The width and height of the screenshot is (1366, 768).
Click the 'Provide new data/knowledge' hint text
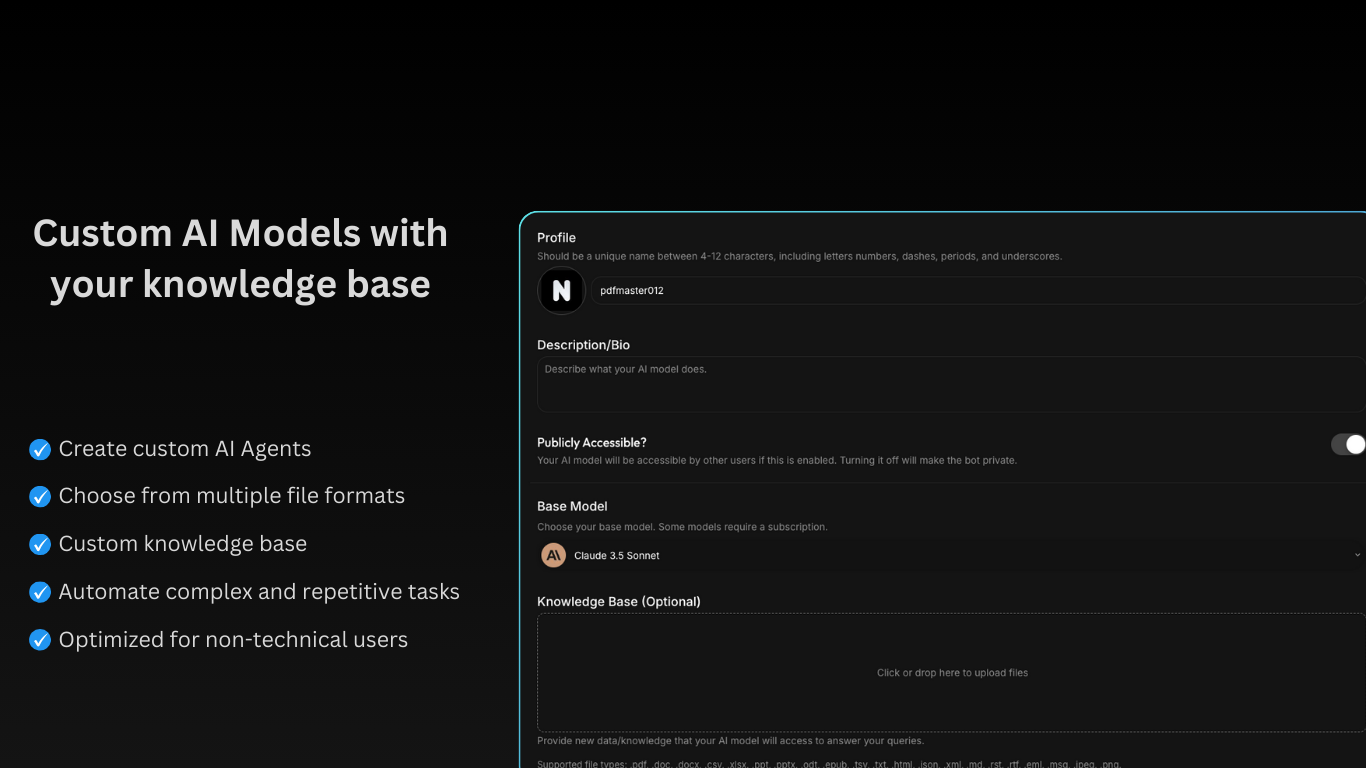(x=731, y=742)
